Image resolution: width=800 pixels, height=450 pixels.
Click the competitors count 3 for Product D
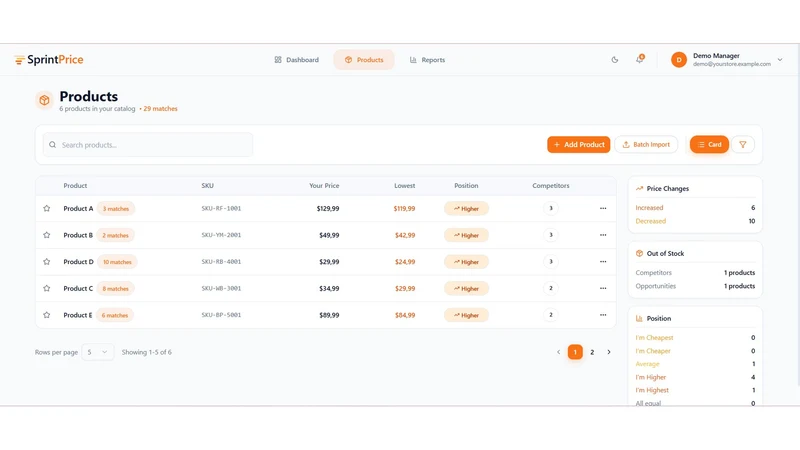click(x=551, y=261)
